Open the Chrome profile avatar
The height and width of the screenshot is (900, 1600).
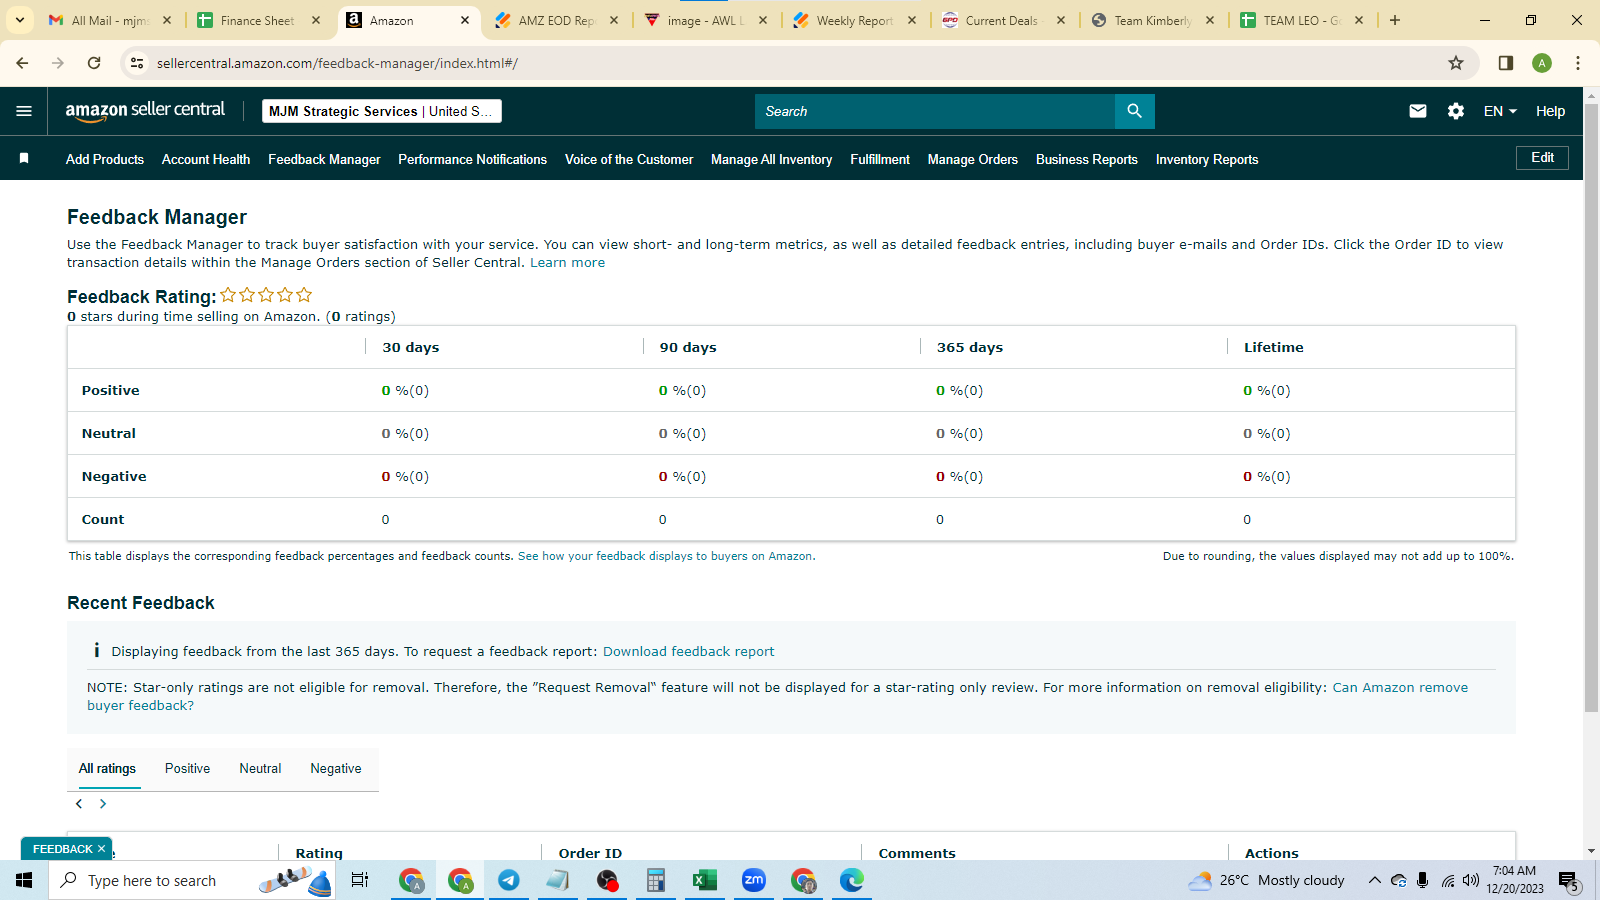1542,63
